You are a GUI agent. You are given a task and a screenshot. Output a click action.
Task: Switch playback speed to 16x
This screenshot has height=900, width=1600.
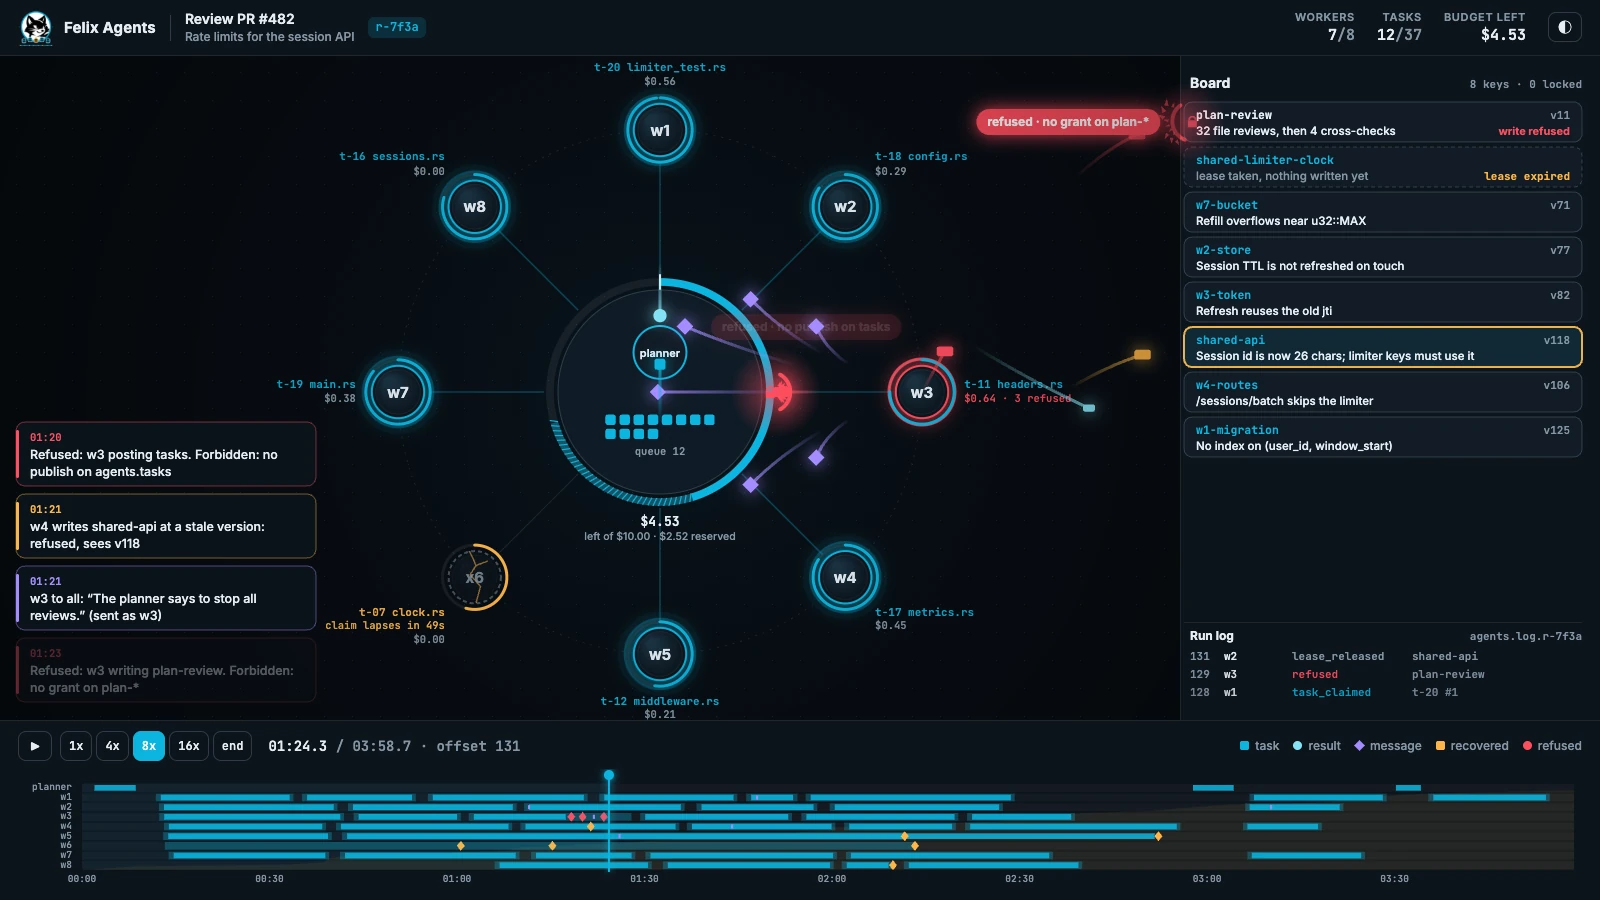[x=189, y=746]
